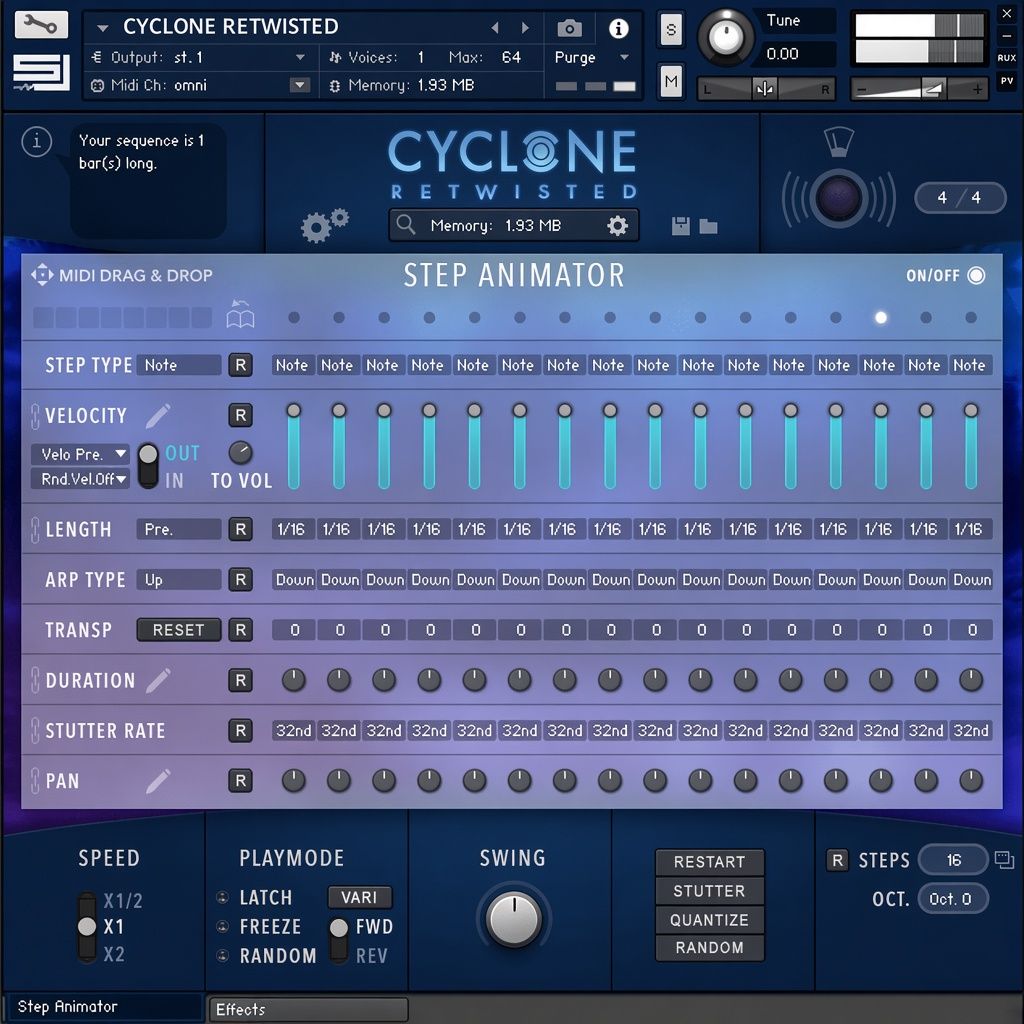1024x1024 pixels.
Task: Load preset with the folder icon
Action: (x=709, y=226)
